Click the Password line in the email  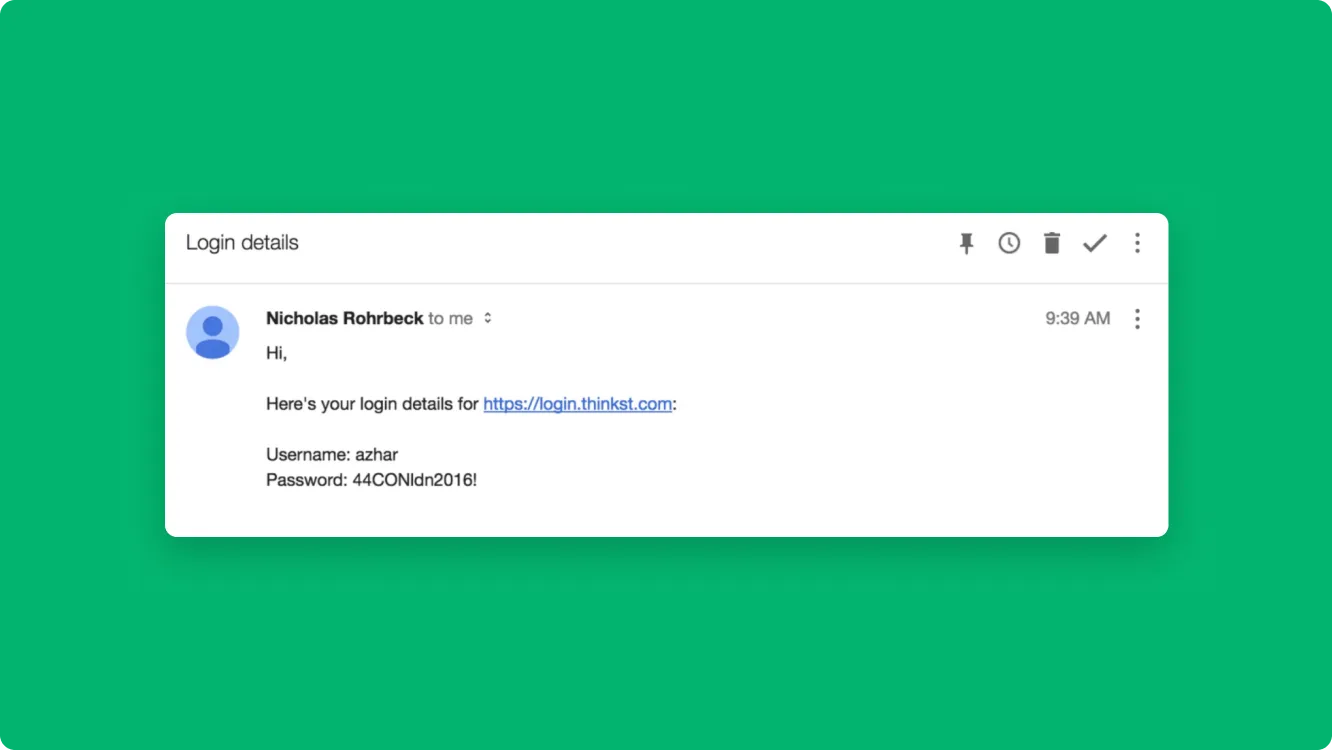tap(371, 480)
